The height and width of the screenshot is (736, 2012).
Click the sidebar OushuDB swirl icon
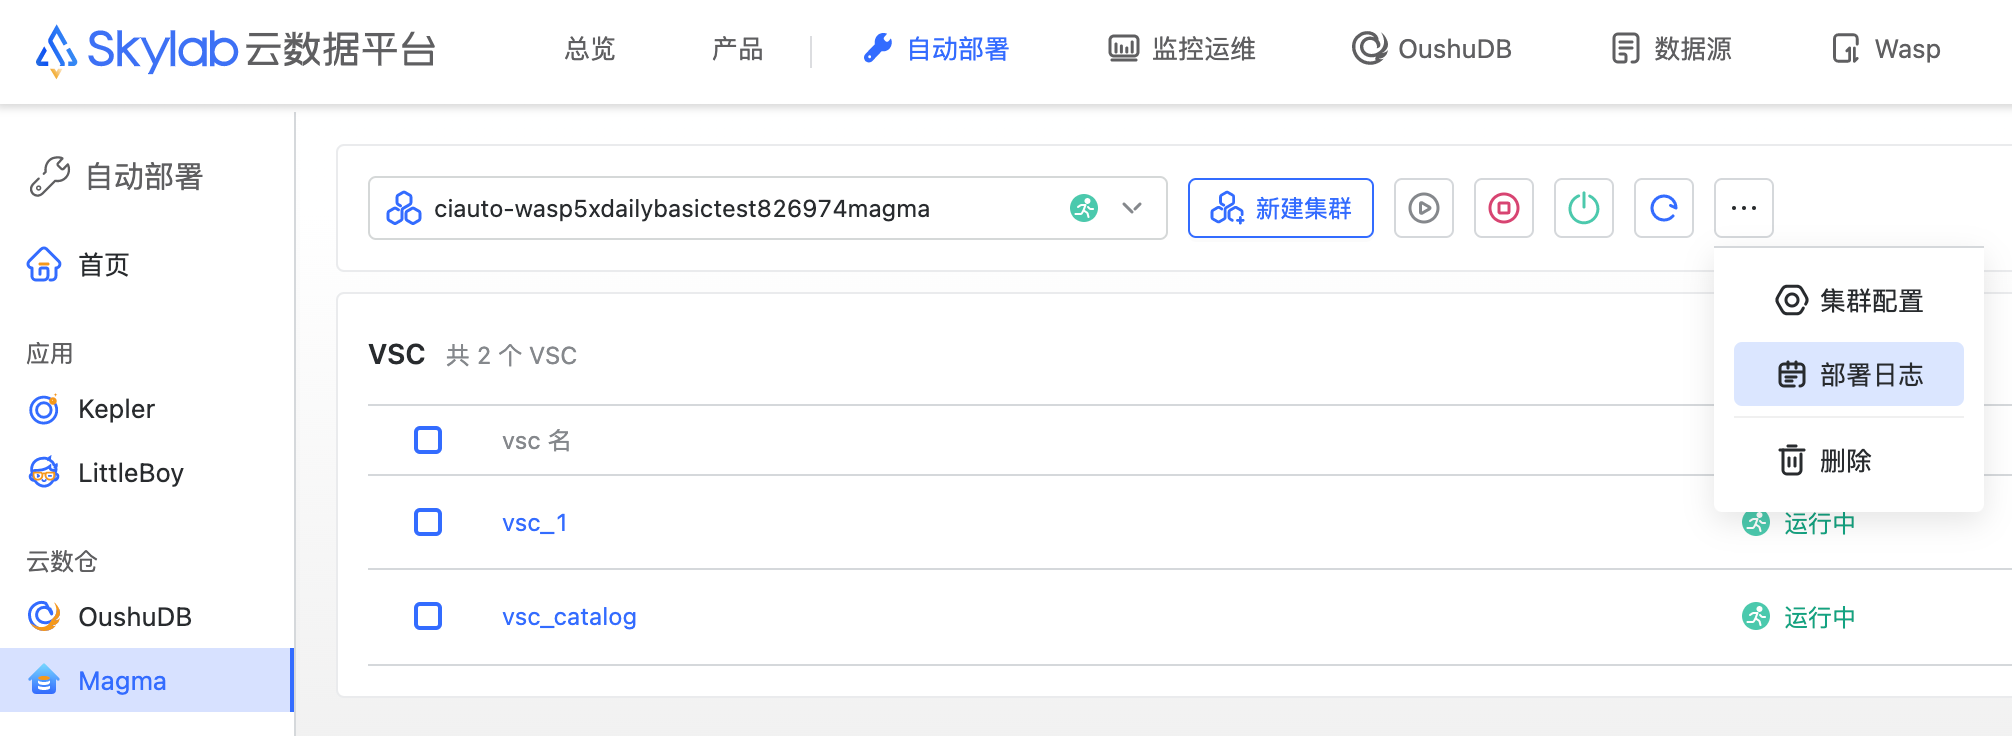pyautogui.click(x=44, y=616)
